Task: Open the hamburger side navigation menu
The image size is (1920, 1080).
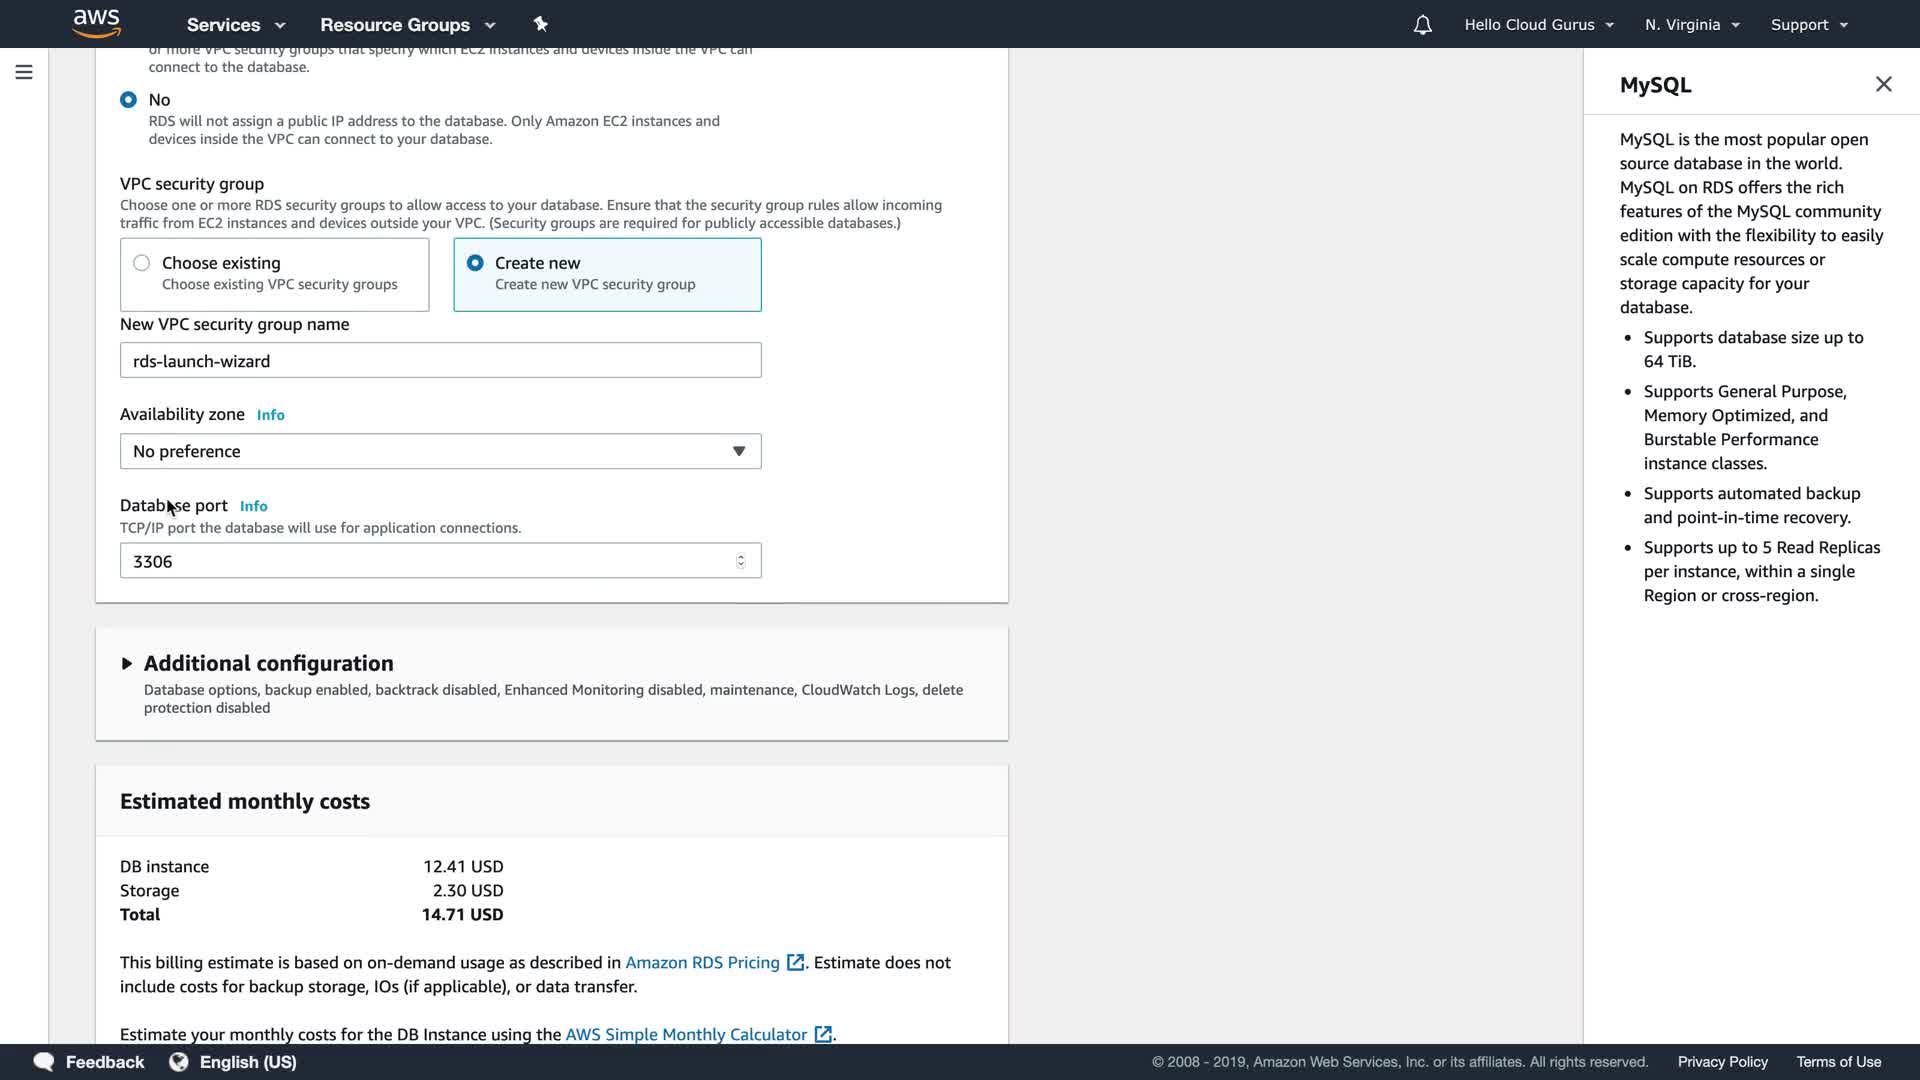Action: (x=24, y=72)
